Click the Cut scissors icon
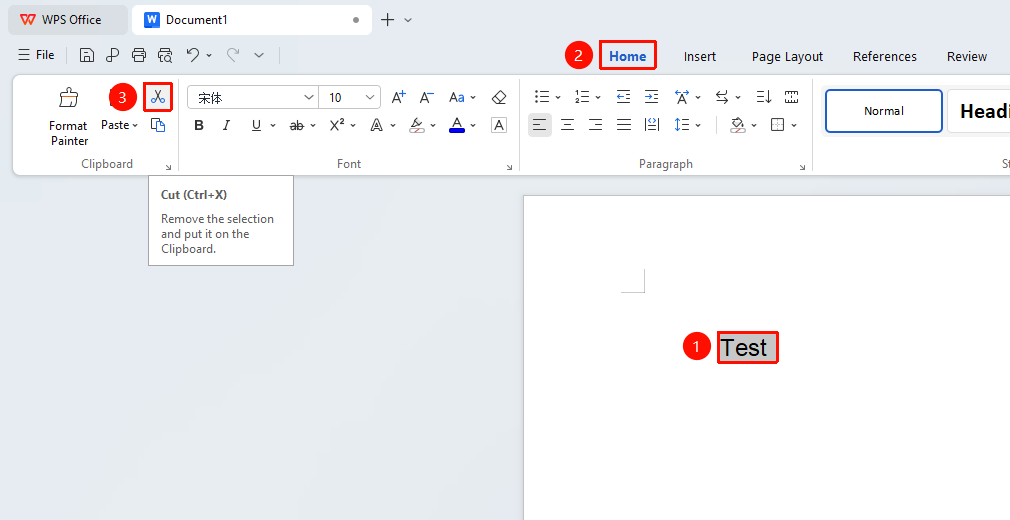Image resolution: width=1010 pixels, height=520 pixels. click(x=158, y=97)
